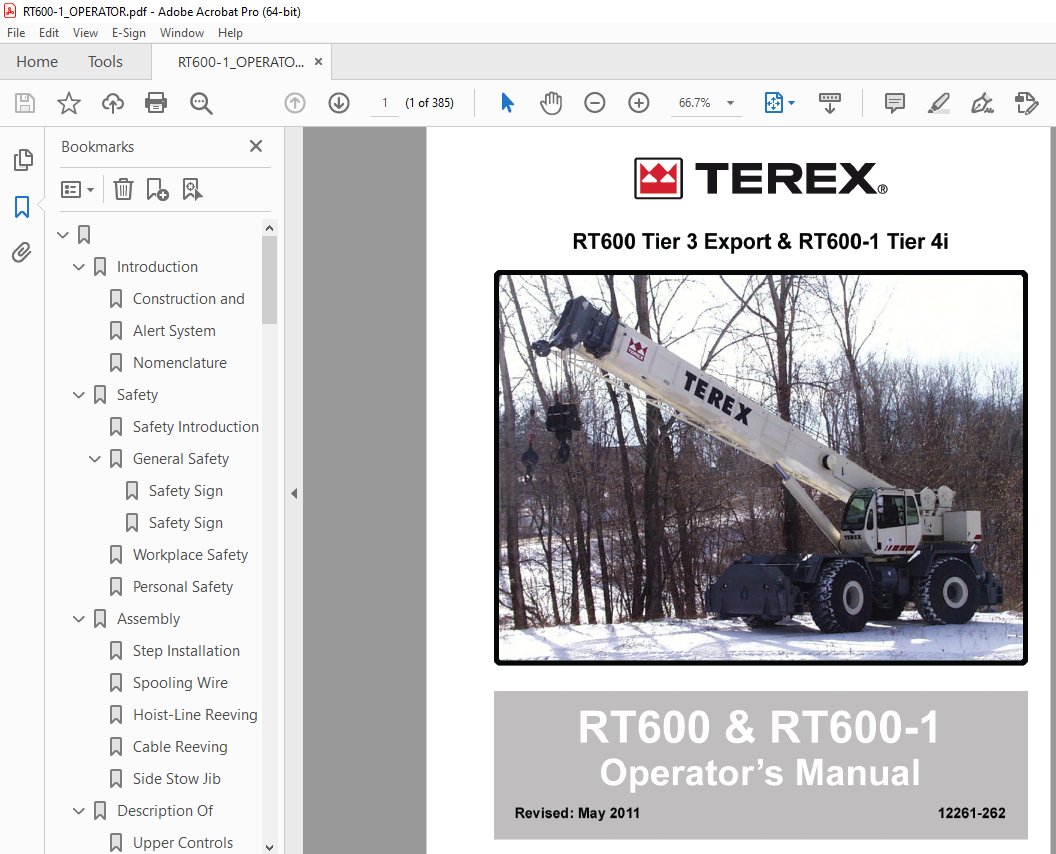Screen dimensions: 1056x854
Task: Open the page thumbnails panel
Action: pos(22,160)
